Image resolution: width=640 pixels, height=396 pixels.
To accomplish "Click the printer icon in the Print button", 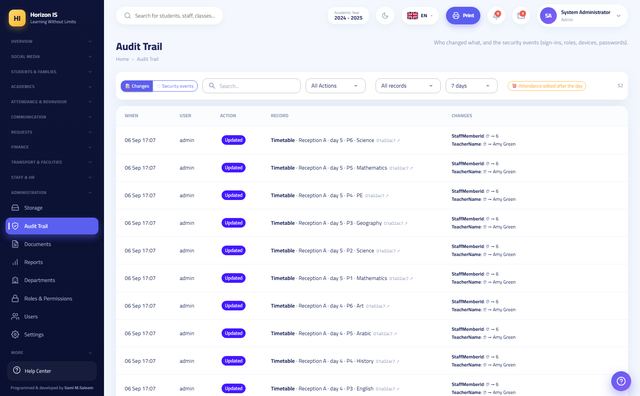I will (x=456, y=16).
